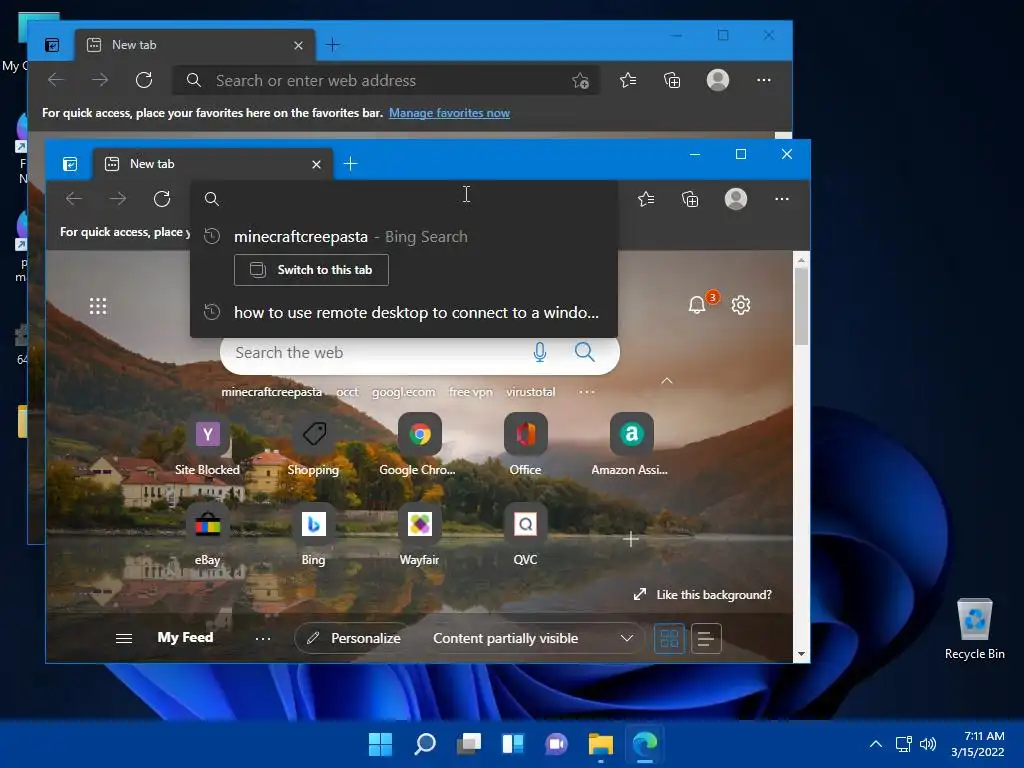Open Widgets from taskbar
This screenshot has height=768, width=1024.
tap(513, 744)
